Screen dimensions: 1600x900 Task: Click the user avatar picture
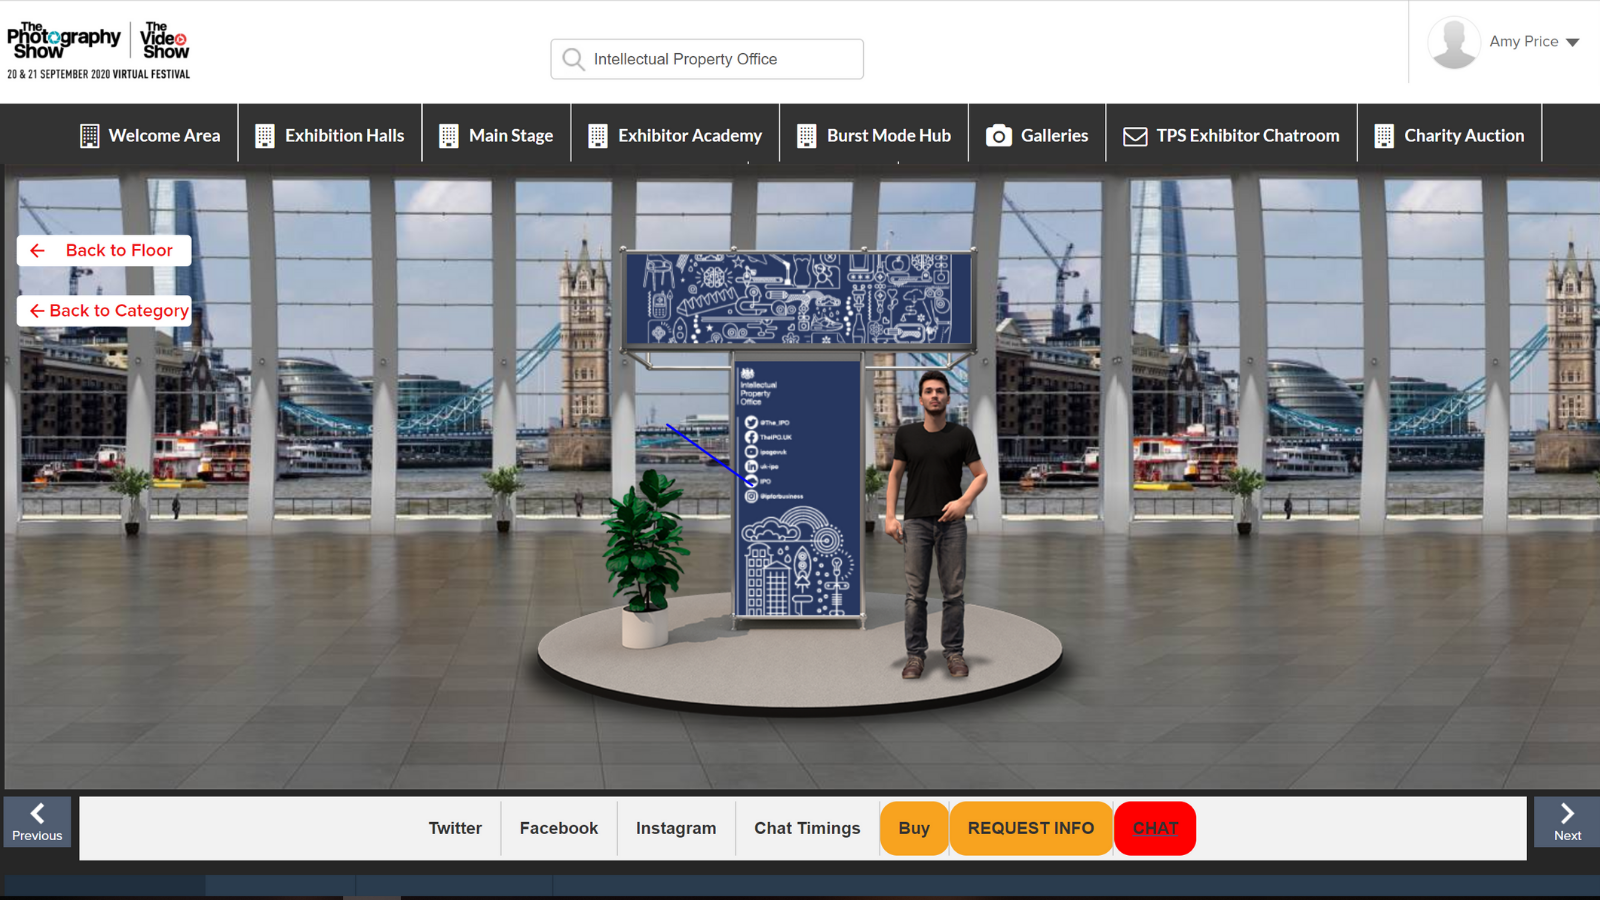[x=1454, y=42]
